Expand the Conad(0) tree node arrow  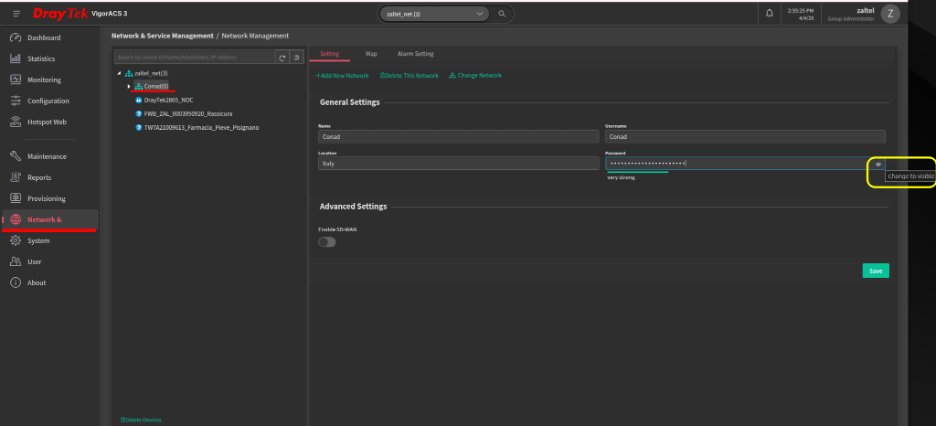coord(129,87)
